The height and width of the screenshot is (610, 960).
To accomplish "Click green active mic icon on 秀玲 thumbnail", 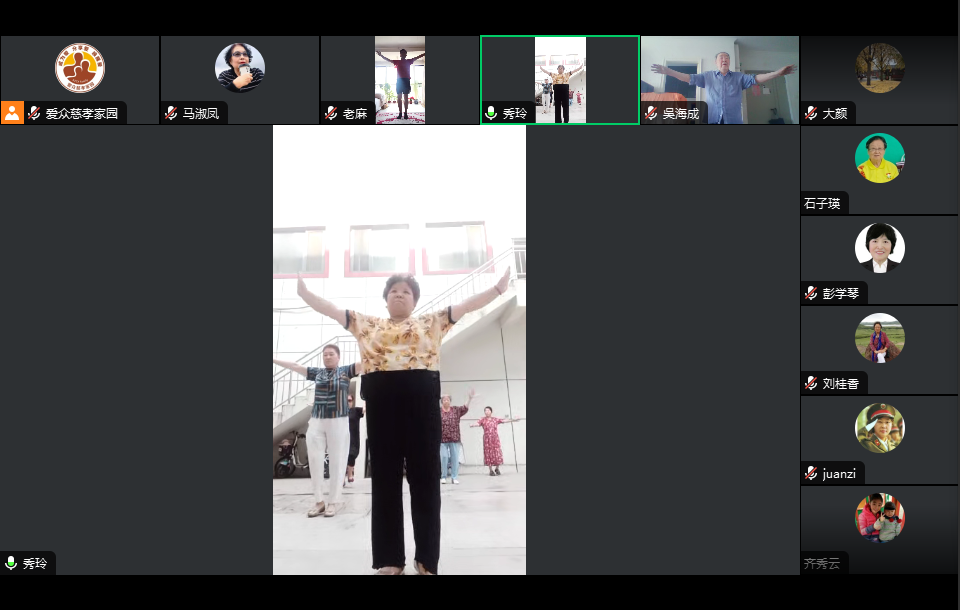I will click(x=491, y=114).
